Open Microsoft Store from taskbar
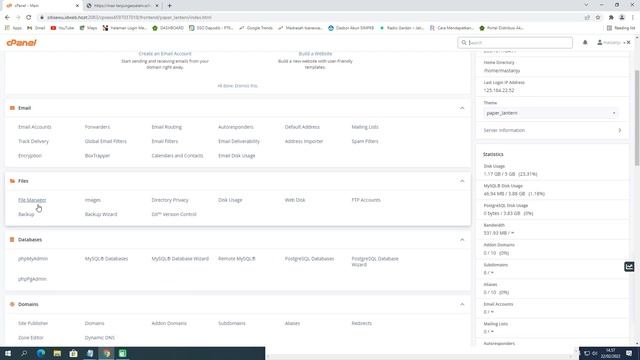The width and height of the screenshot is (640, 360). (x=73, y=353)
